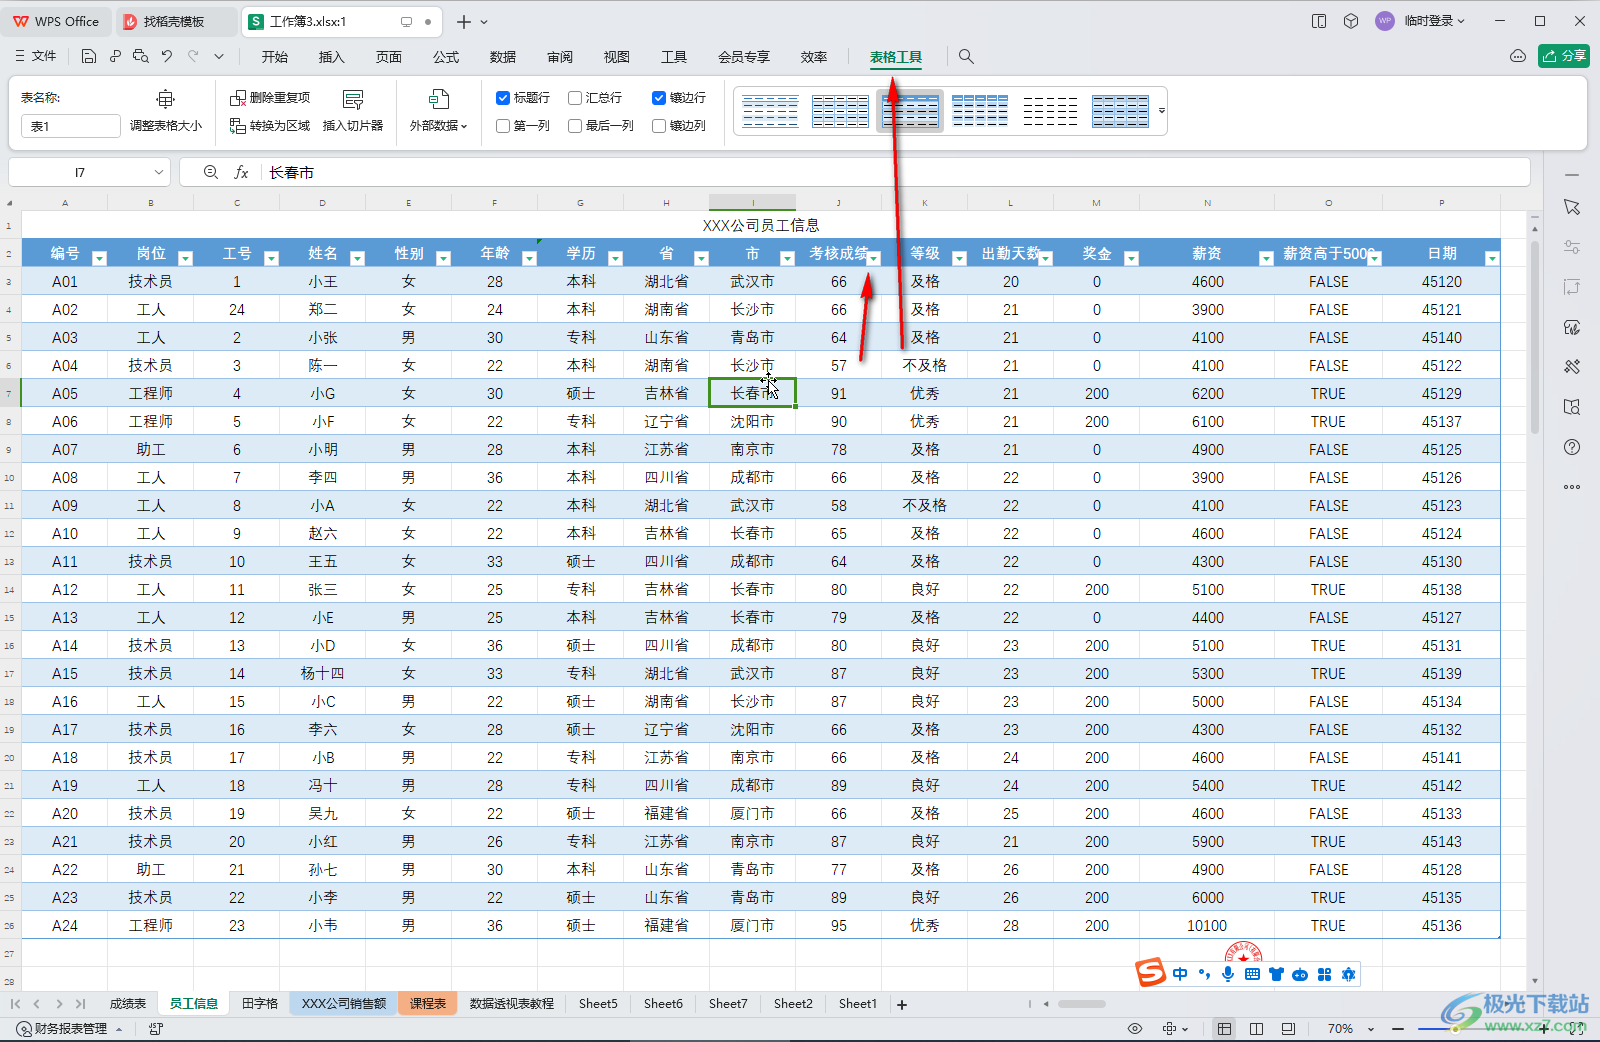Click the table name field 表1
1600x1042 pixels.
pos(70,126)
